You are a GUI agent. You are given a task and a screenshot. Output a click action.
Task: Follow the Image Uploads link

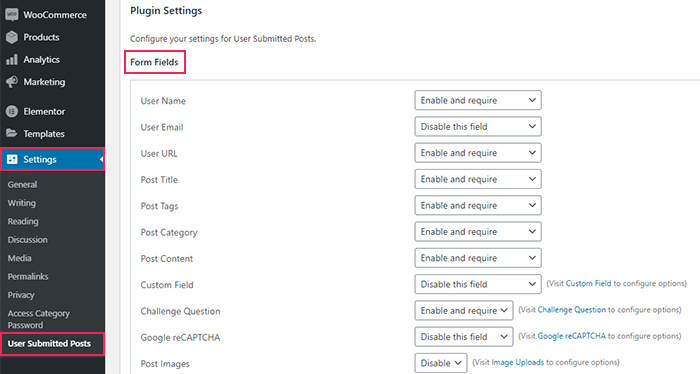coord(517,362)
